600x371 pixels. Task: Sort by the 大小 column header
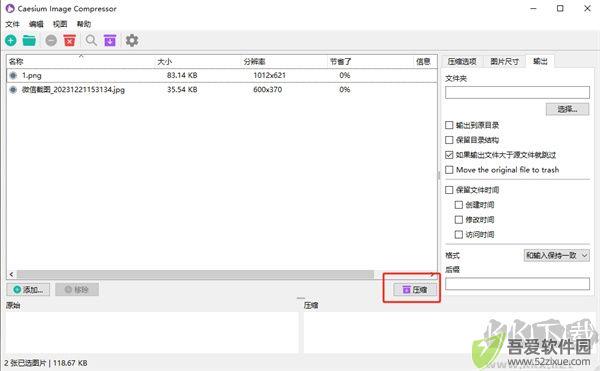click(x=198, y=62)
